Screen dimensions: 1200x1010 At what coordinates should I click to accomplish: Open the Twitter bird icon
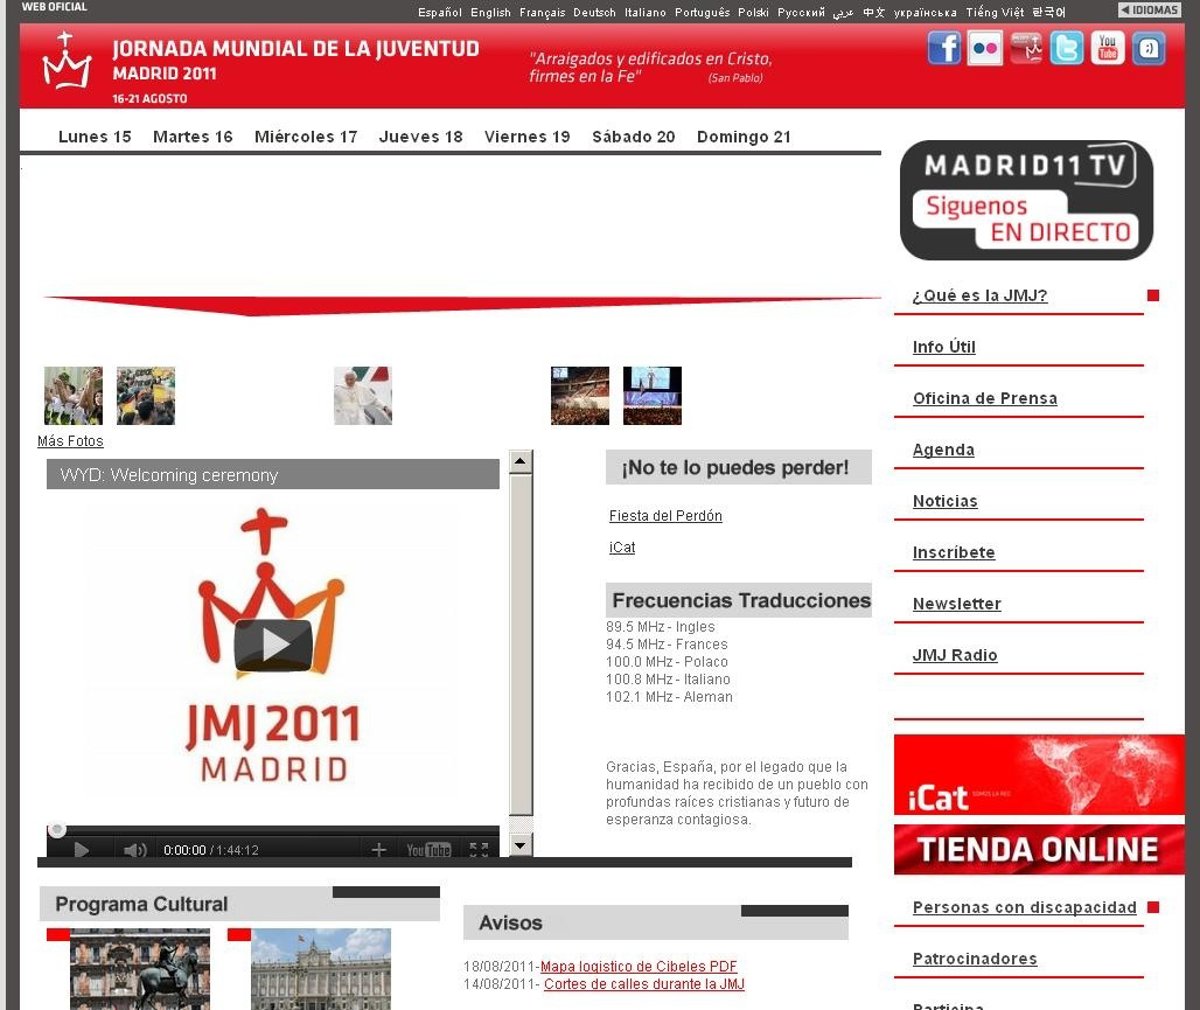click(x=1066, y=48)
